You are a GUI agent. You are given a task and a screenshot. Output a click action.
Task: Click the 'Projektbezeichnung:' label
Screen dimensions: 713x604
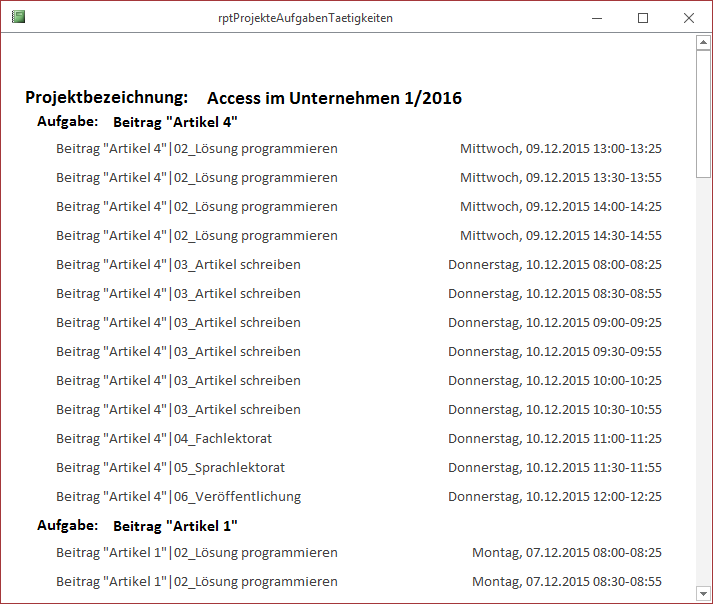coord(106,97)
